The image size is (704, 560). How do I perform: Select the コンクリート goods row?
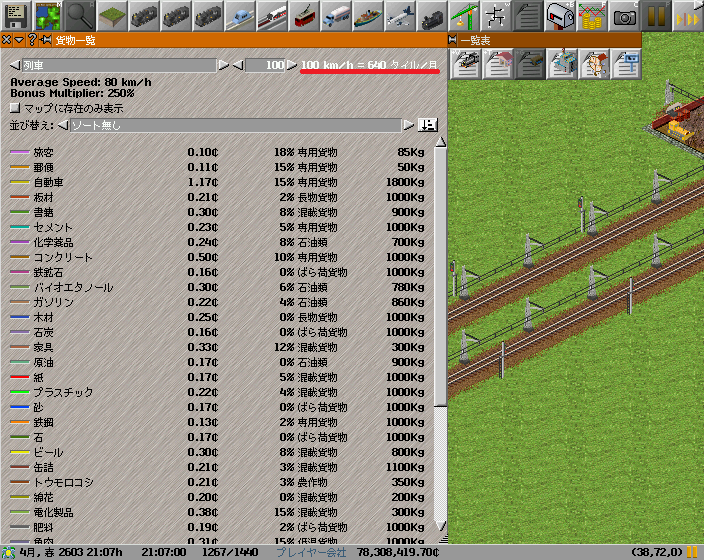218,257
